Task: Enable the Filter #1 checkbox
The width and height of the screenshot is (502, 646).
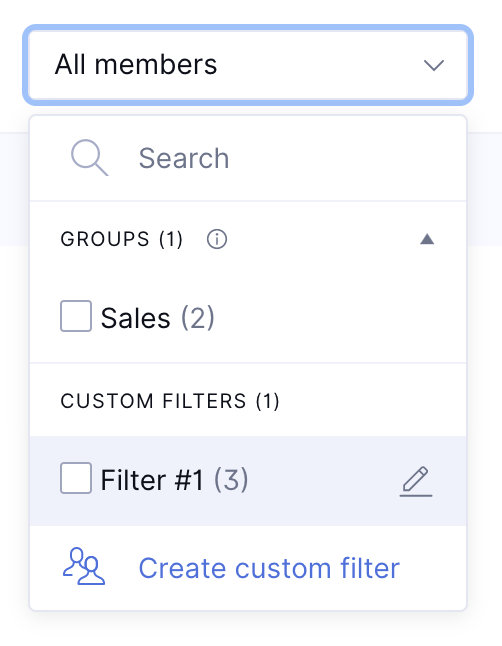Action: (76, 478)
